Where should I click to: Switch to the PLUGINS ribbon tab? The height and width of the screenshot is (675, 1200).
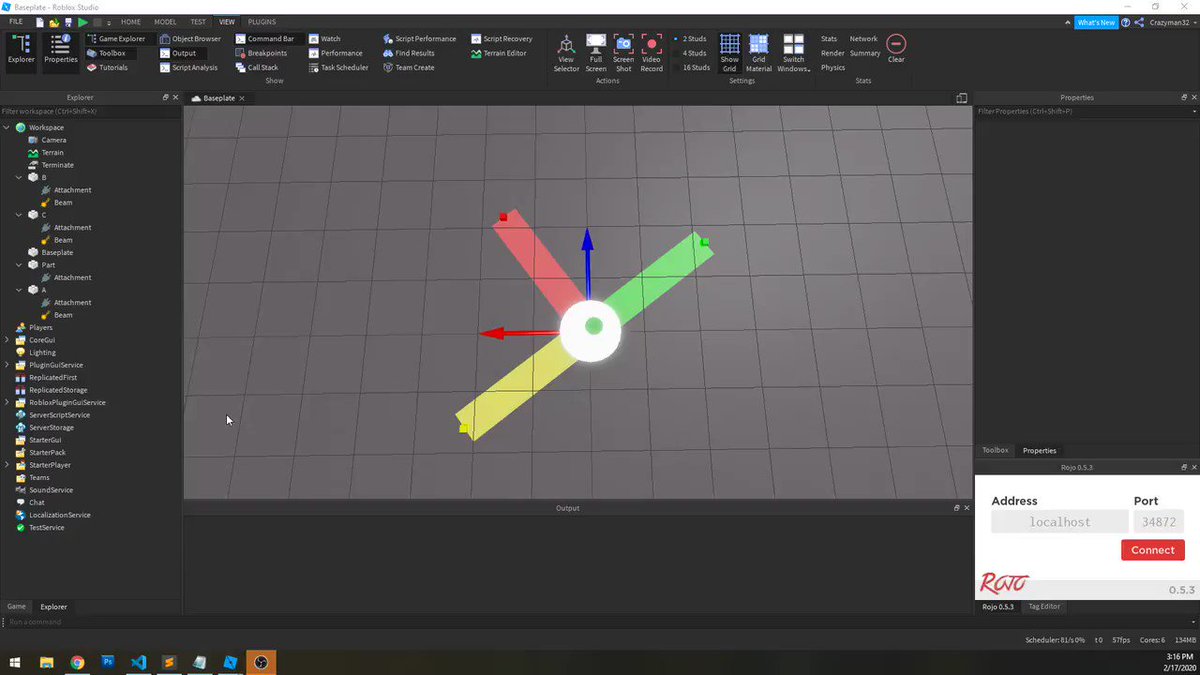(262, 21)
